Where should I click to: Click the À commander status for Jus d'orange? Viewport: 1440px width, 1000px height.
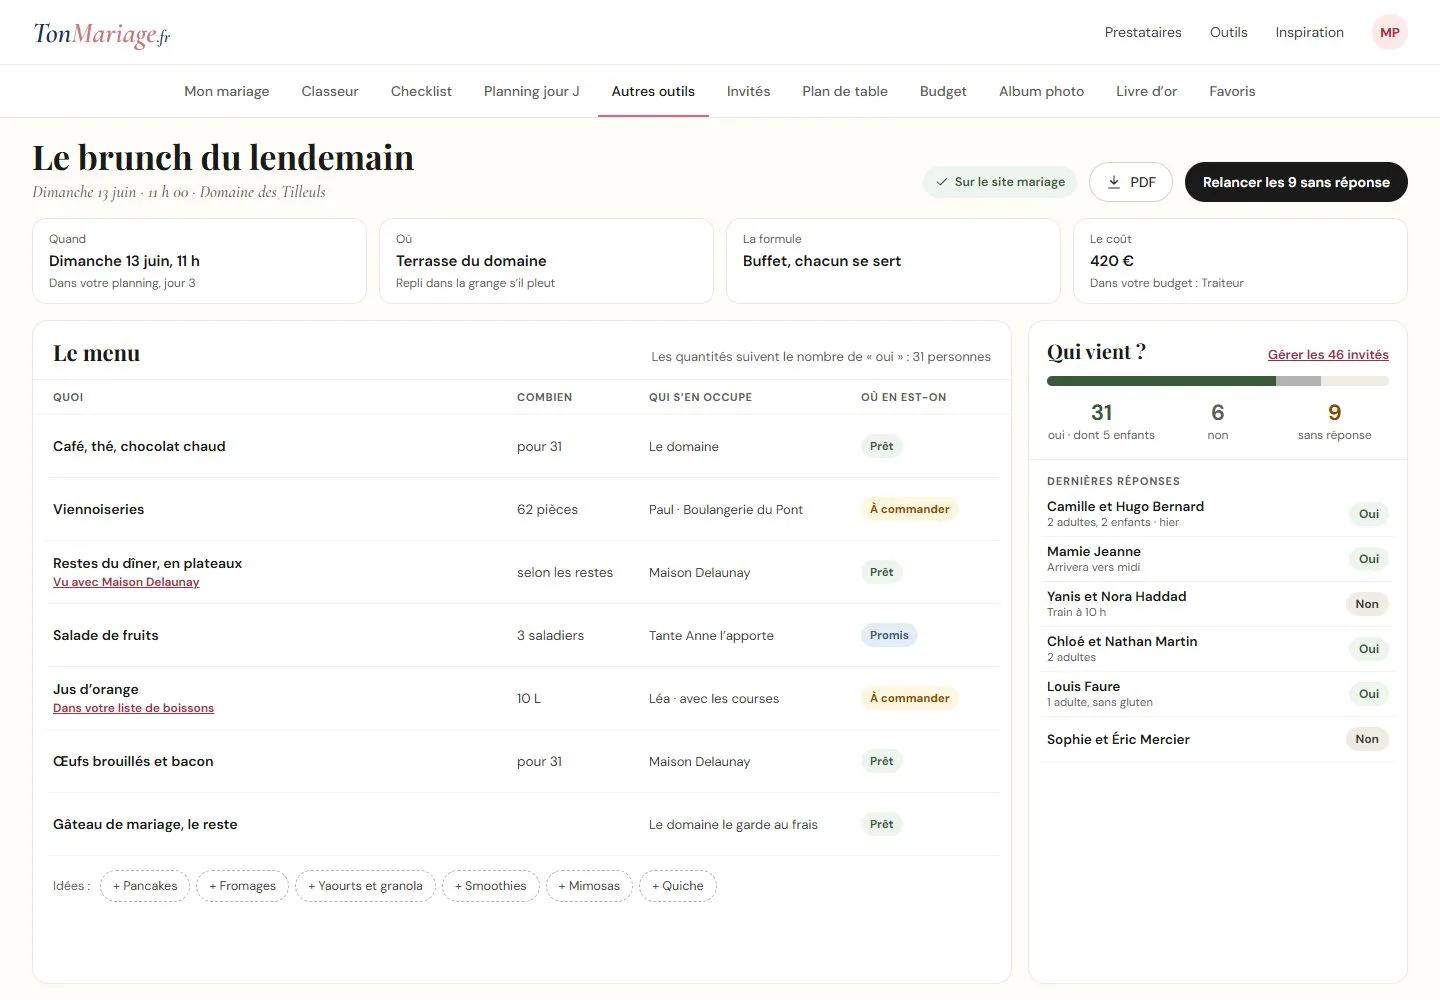pyautogui.click(x=909, y=698)
